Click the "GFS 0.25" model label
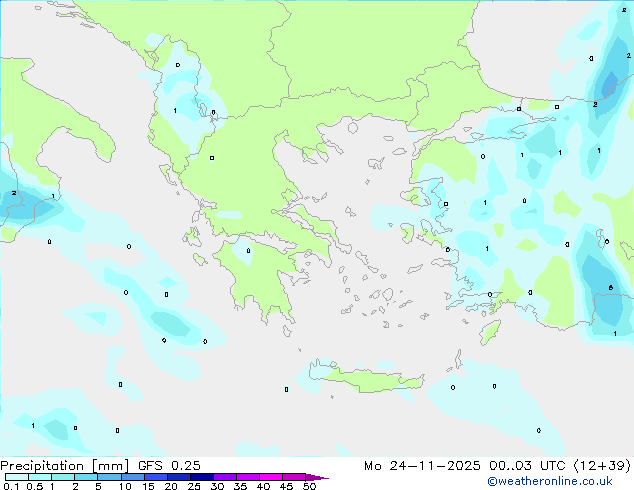Image resolution: width=634 pixels, height=490 pixels. point(169,466)
